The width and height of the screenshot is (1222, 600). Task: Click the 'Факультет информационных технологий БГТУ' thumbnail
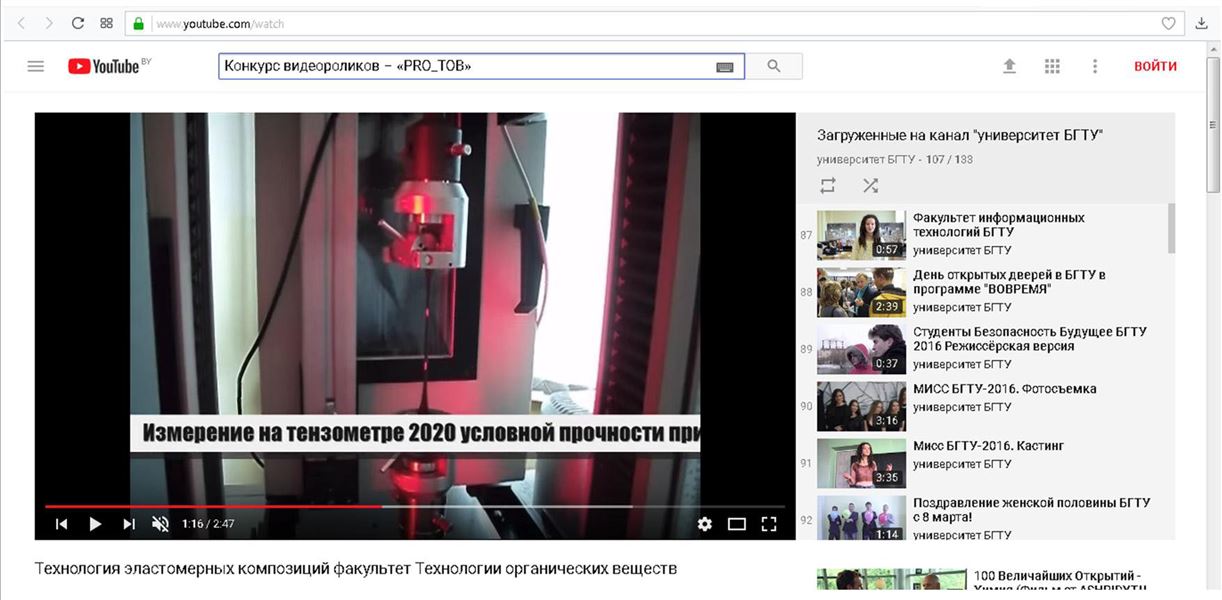(x=861, y=235)
